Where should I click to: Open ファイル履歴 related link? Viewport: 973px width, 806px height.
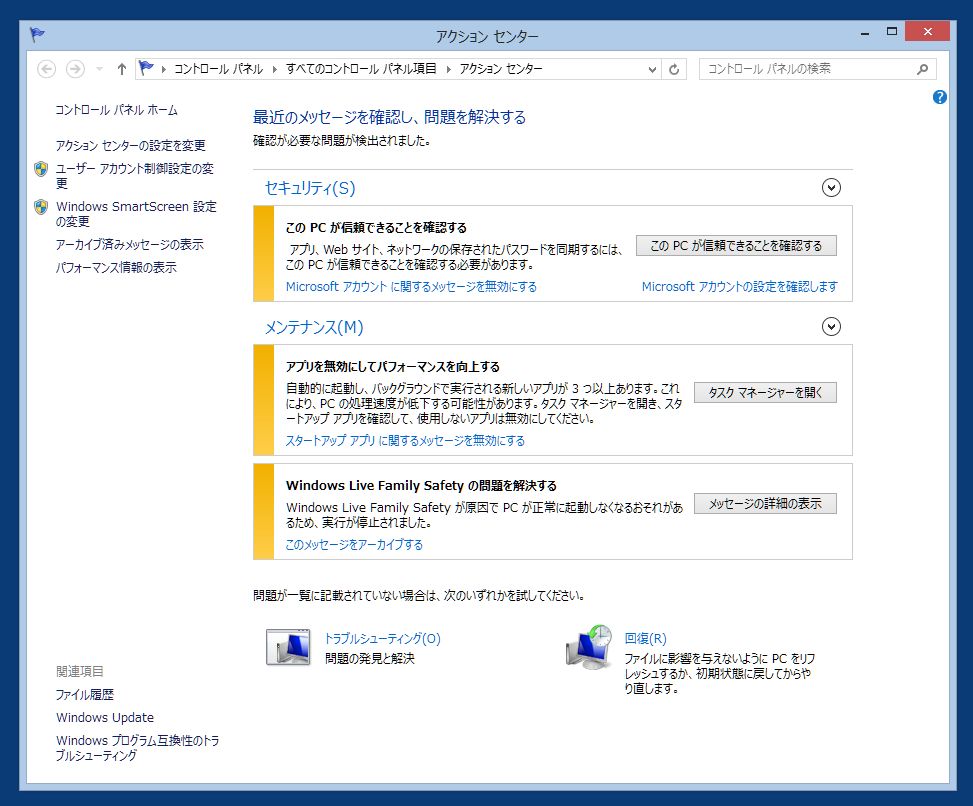tap(85, 694)
